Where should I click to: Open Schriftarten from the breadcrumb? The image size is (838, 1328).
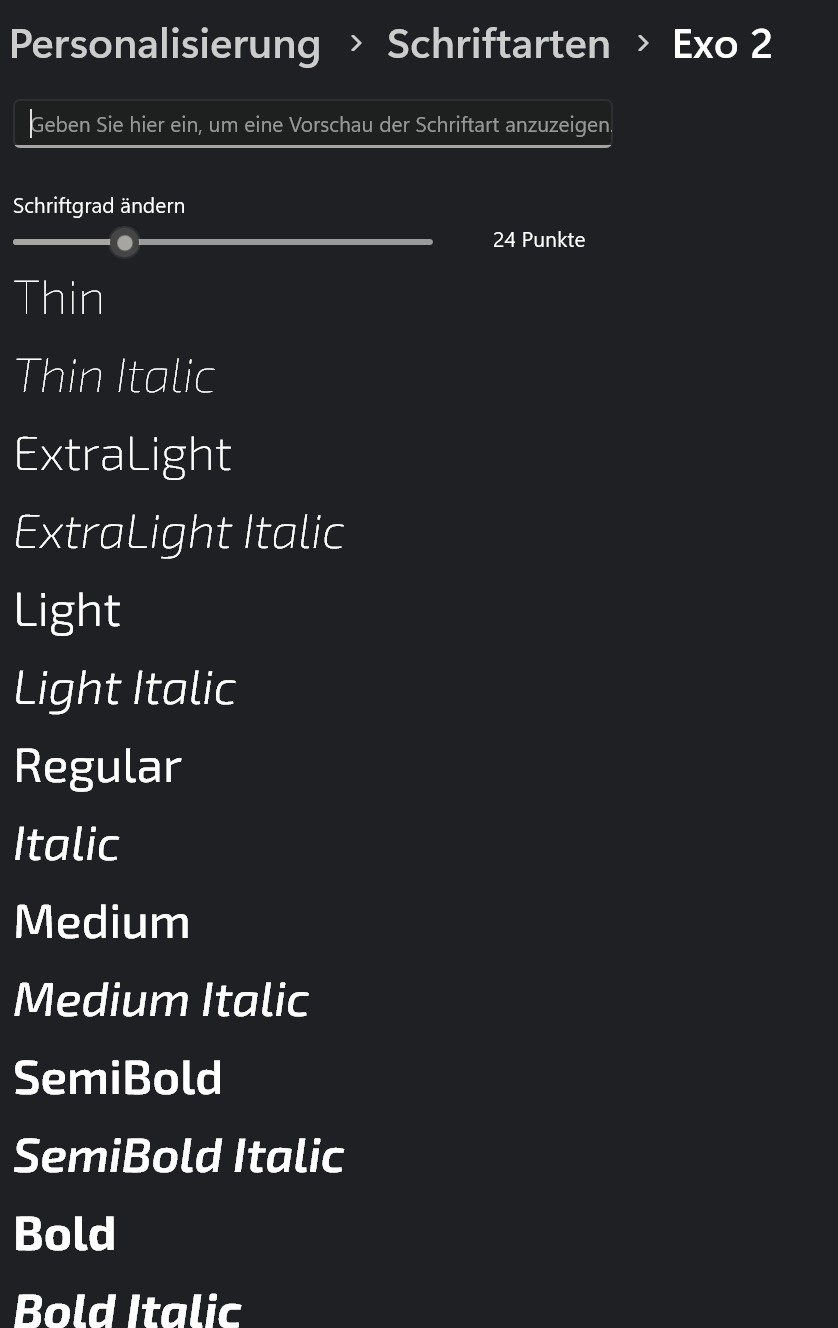pos(498,44)
